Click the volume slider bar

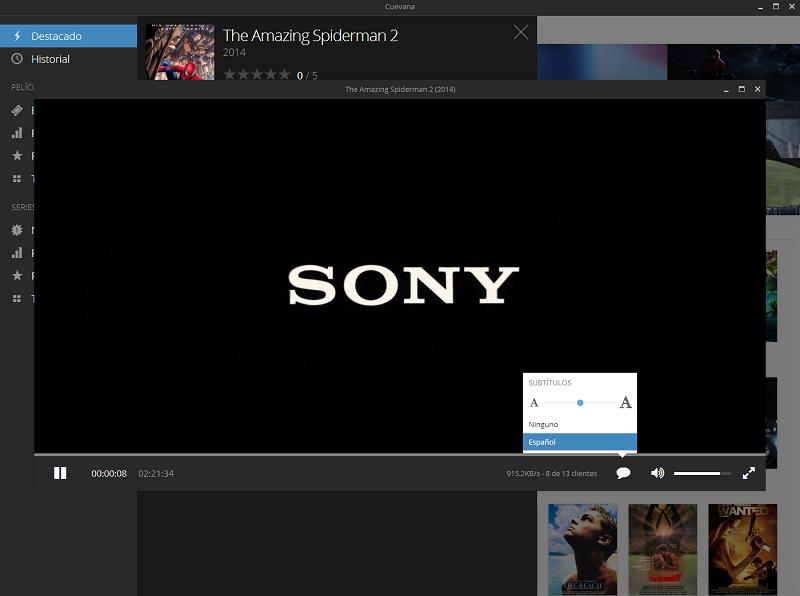[x=701, y=473]
